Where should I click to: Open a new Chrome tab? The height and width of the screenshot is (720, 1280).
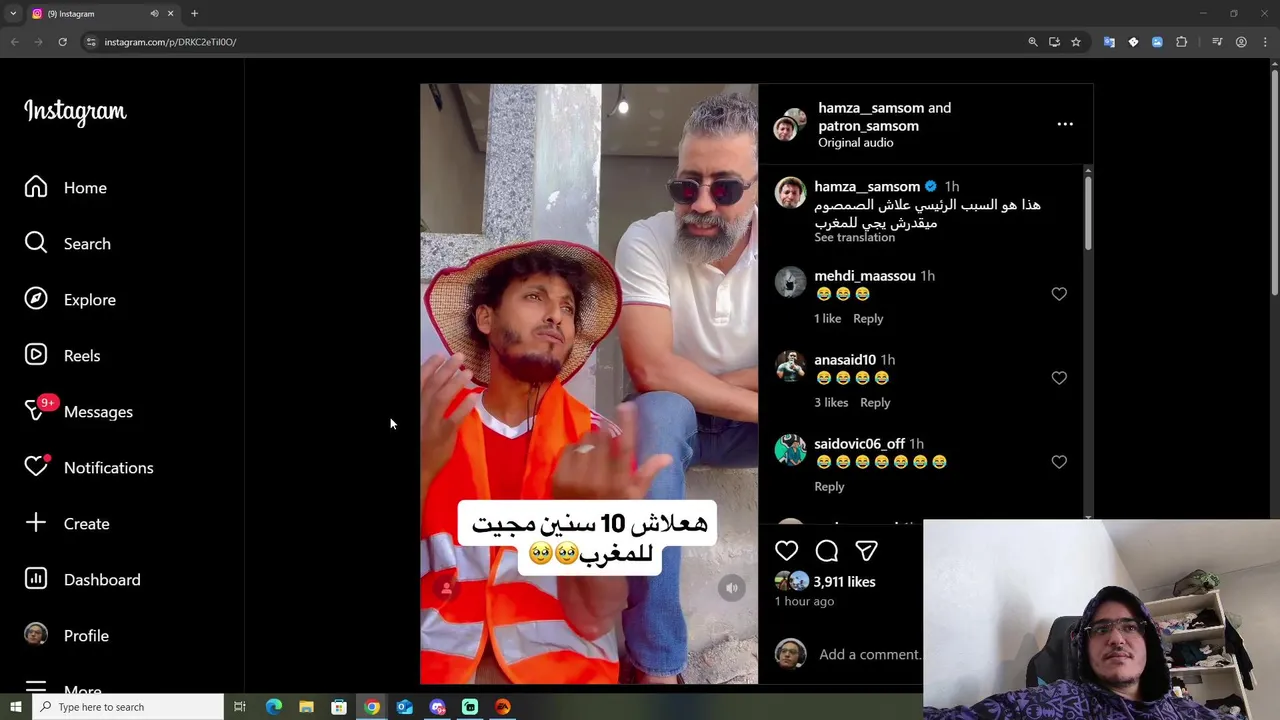coord(194,14)
